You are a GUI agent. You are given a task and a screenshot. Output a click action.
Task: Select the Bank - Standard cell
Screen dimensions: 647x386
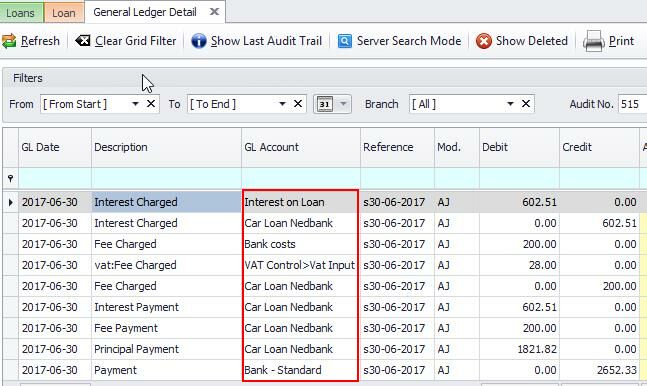[x=300, y=370]
